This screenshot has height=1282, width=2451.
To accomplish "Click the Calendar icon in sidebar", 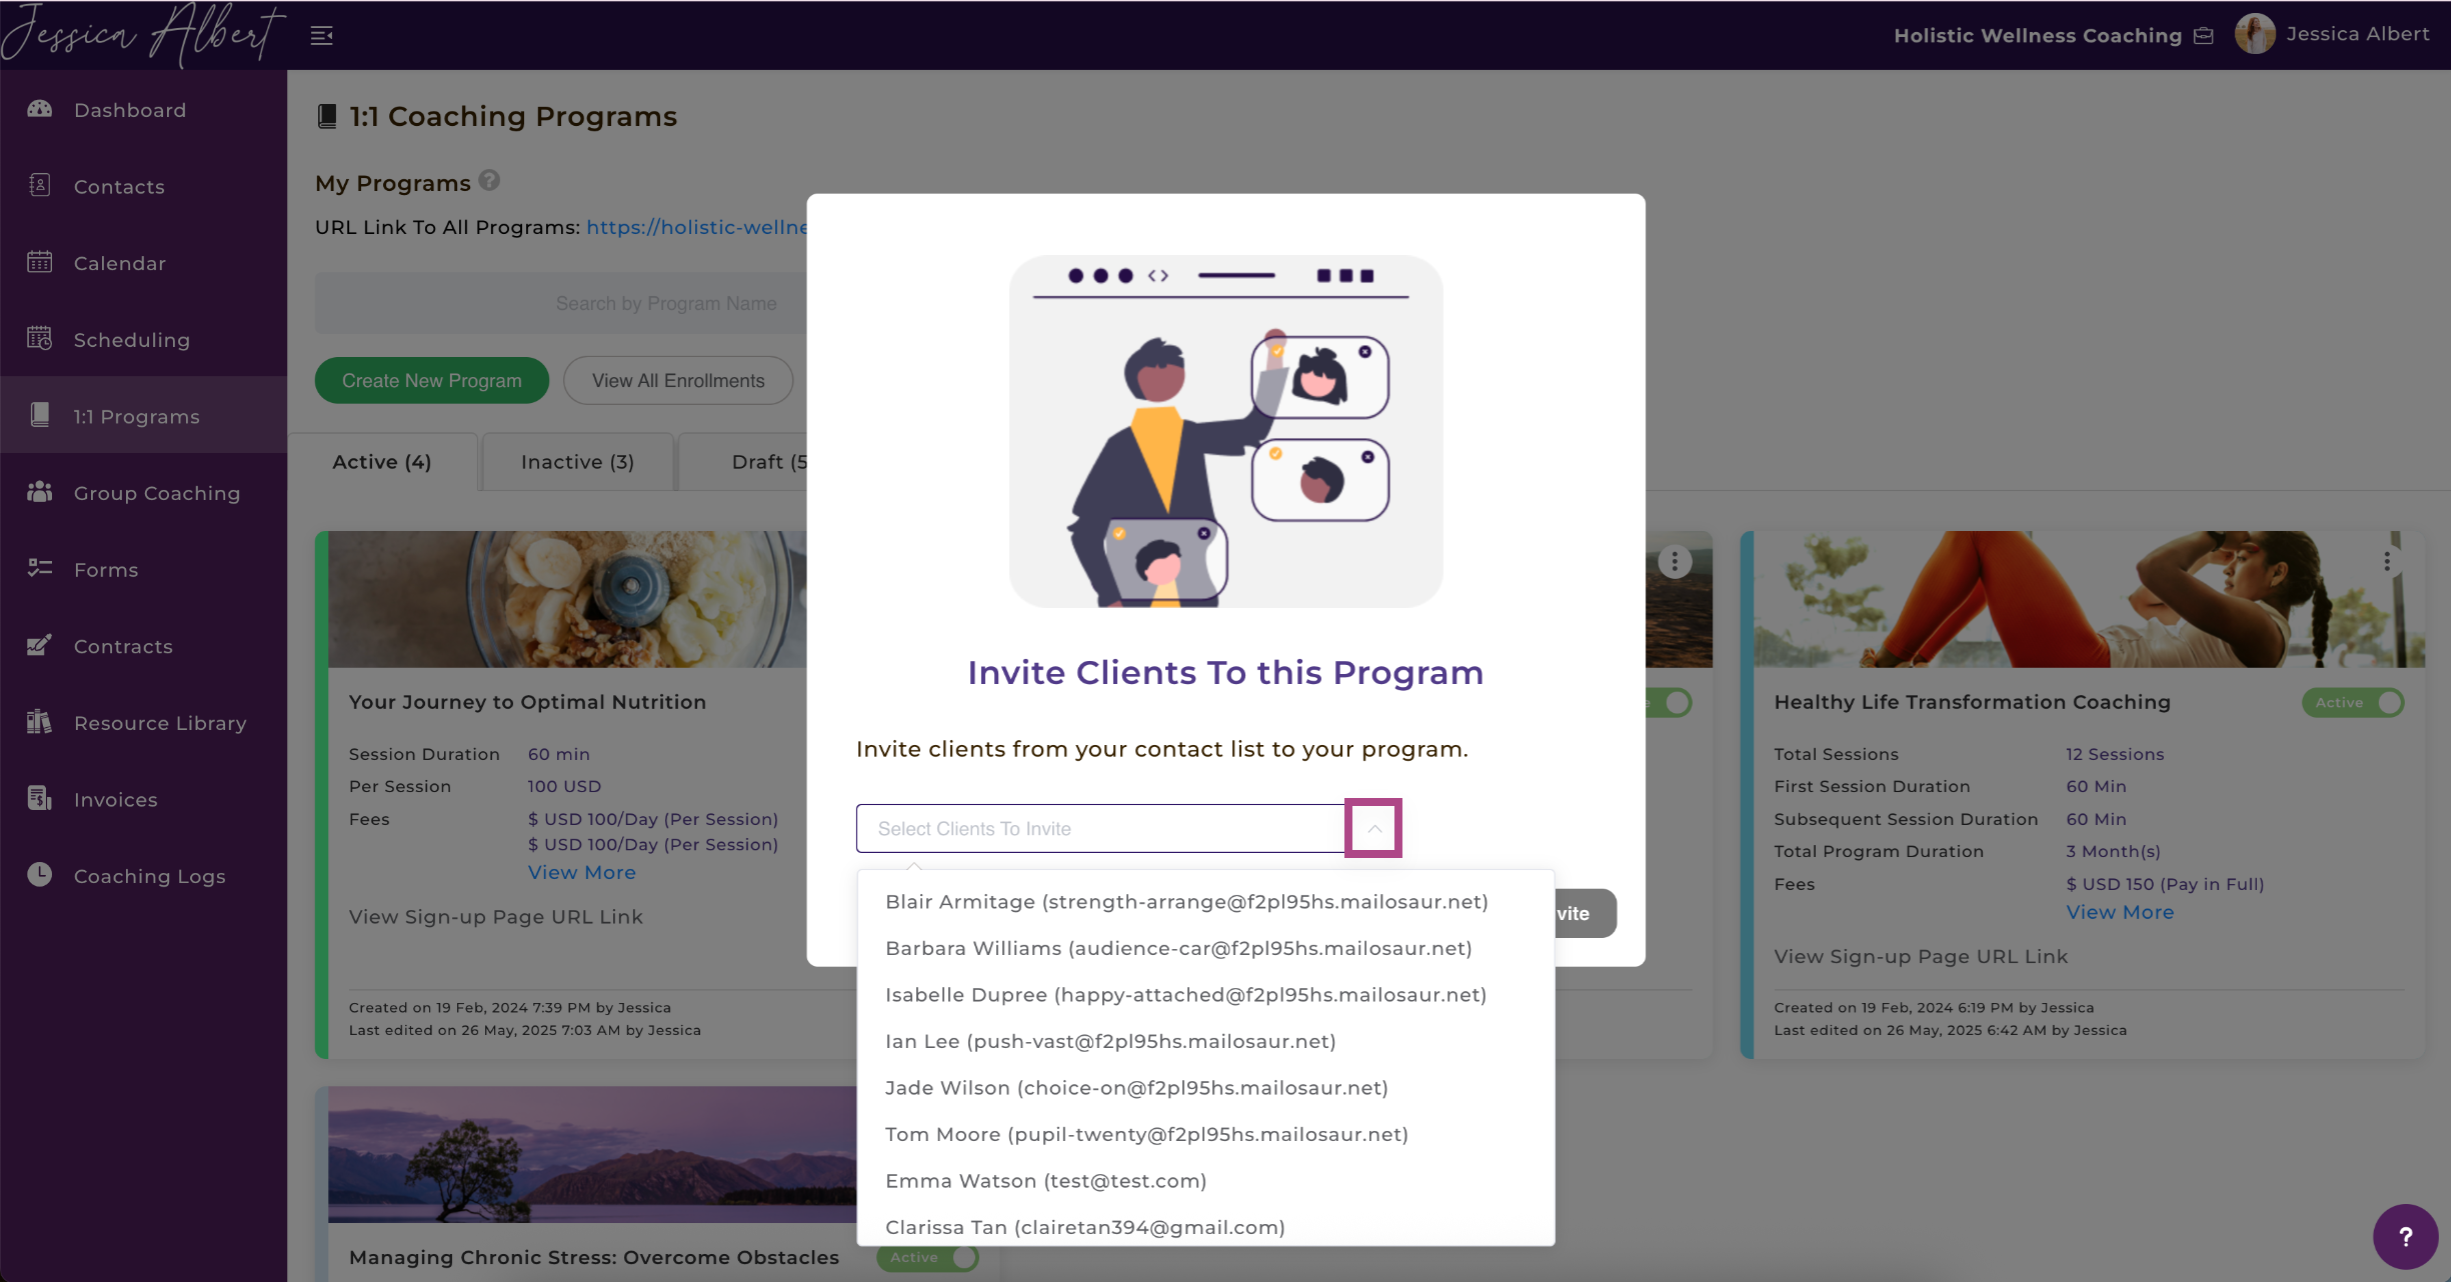I will point(40,262).
